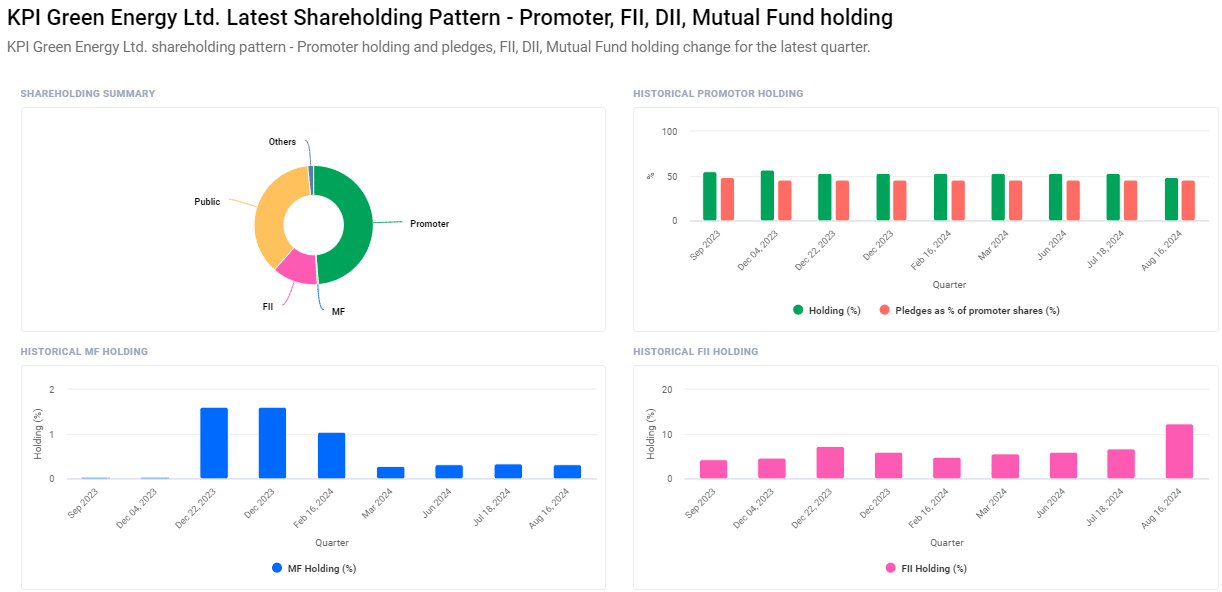Viewport: 1222px width, 592px height.
Task: Select green Dec 04, 2023 promoter holding bar
Action: coord(767,195)
